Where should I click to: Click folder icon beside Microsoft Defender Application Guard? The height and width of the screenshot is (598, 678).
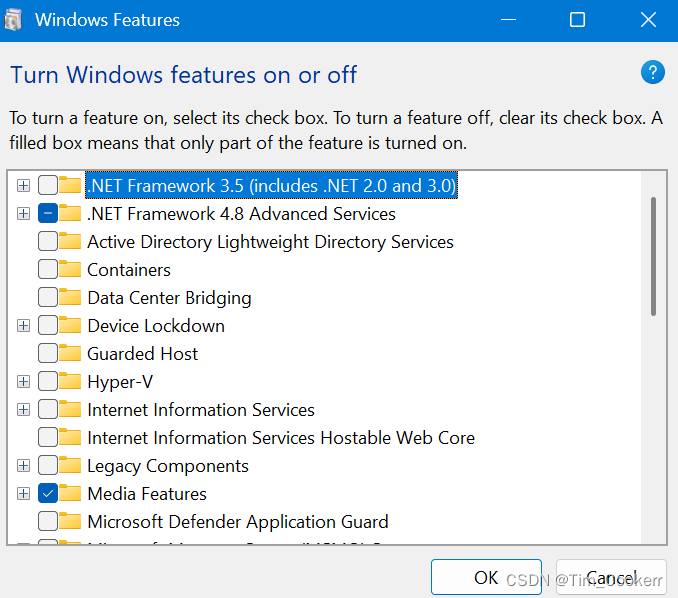coord(70,521)
